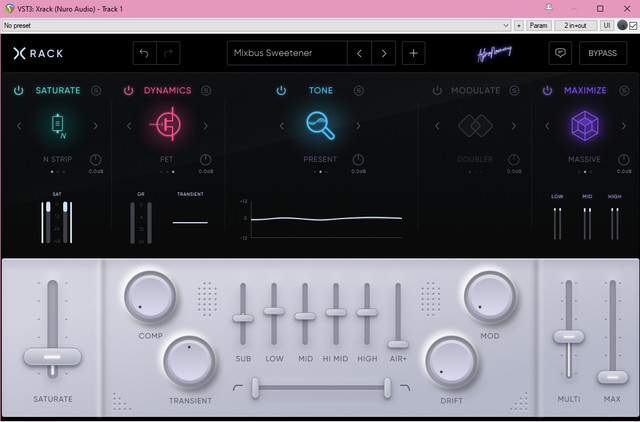The height and width of the screenshot is (422, 640).
Task: Toggle the Dynamics module power
Action: 129,91
